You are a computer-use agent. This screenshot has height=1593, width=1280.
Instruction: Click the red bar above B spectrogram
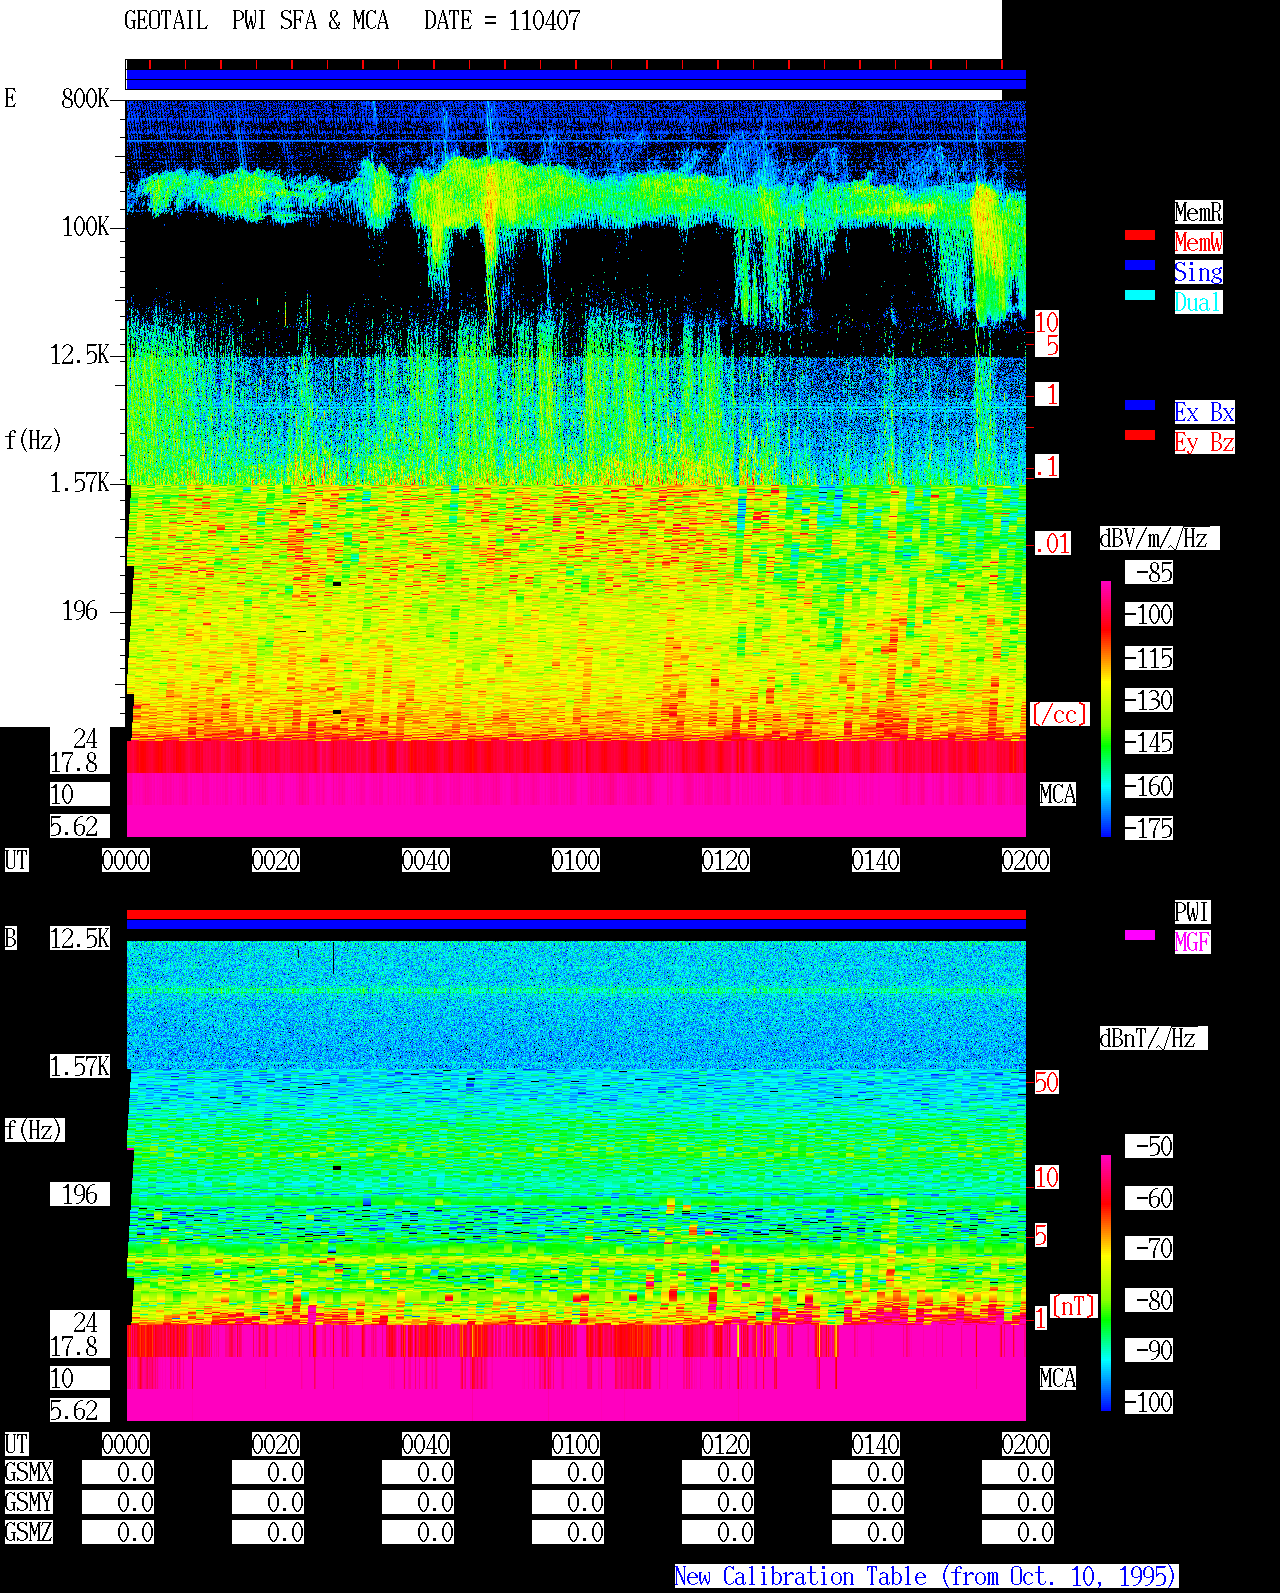[576, 914]
